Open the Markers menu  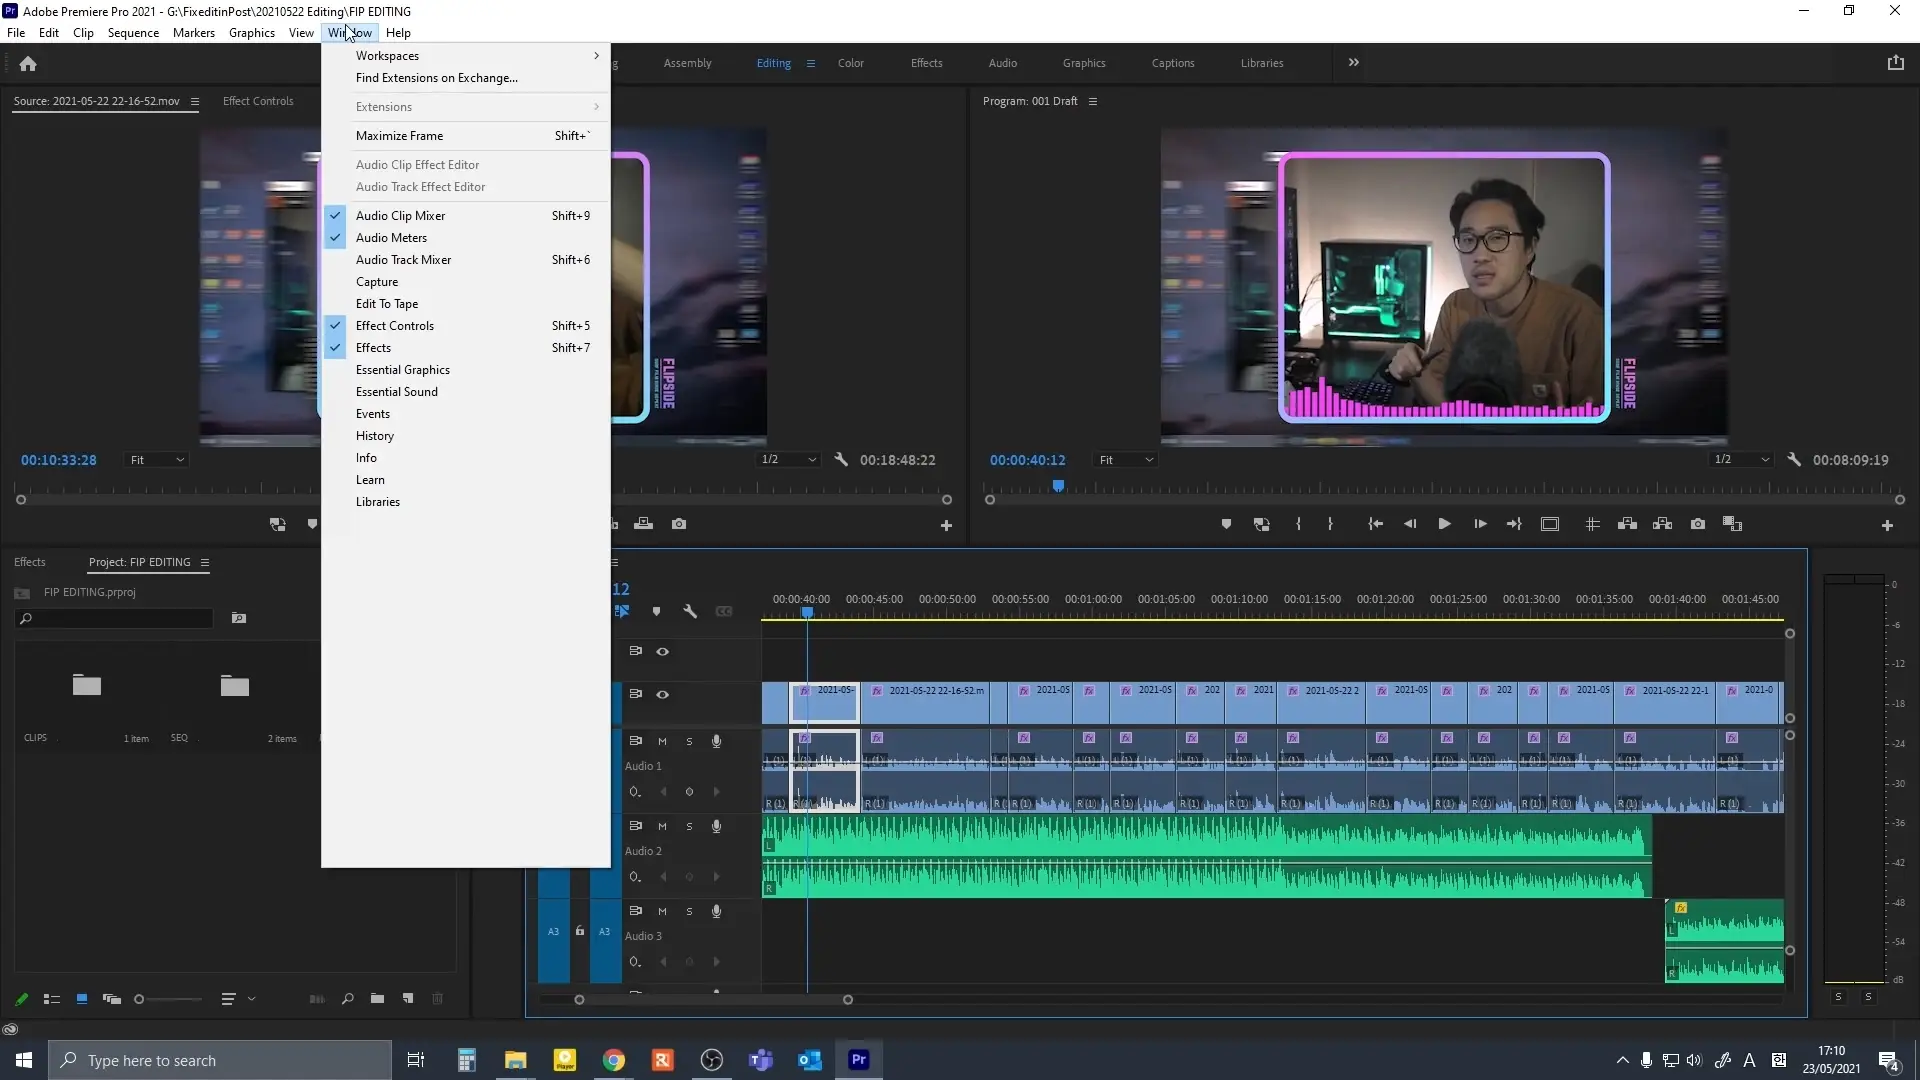coord(193,33)
